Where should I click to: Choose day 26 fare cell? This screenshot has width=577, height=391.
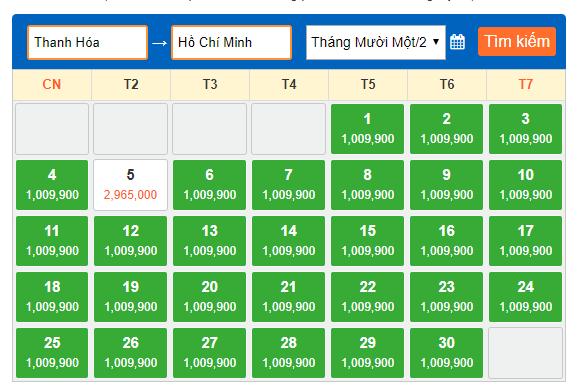pyautogui.click(x=130, y=353)
